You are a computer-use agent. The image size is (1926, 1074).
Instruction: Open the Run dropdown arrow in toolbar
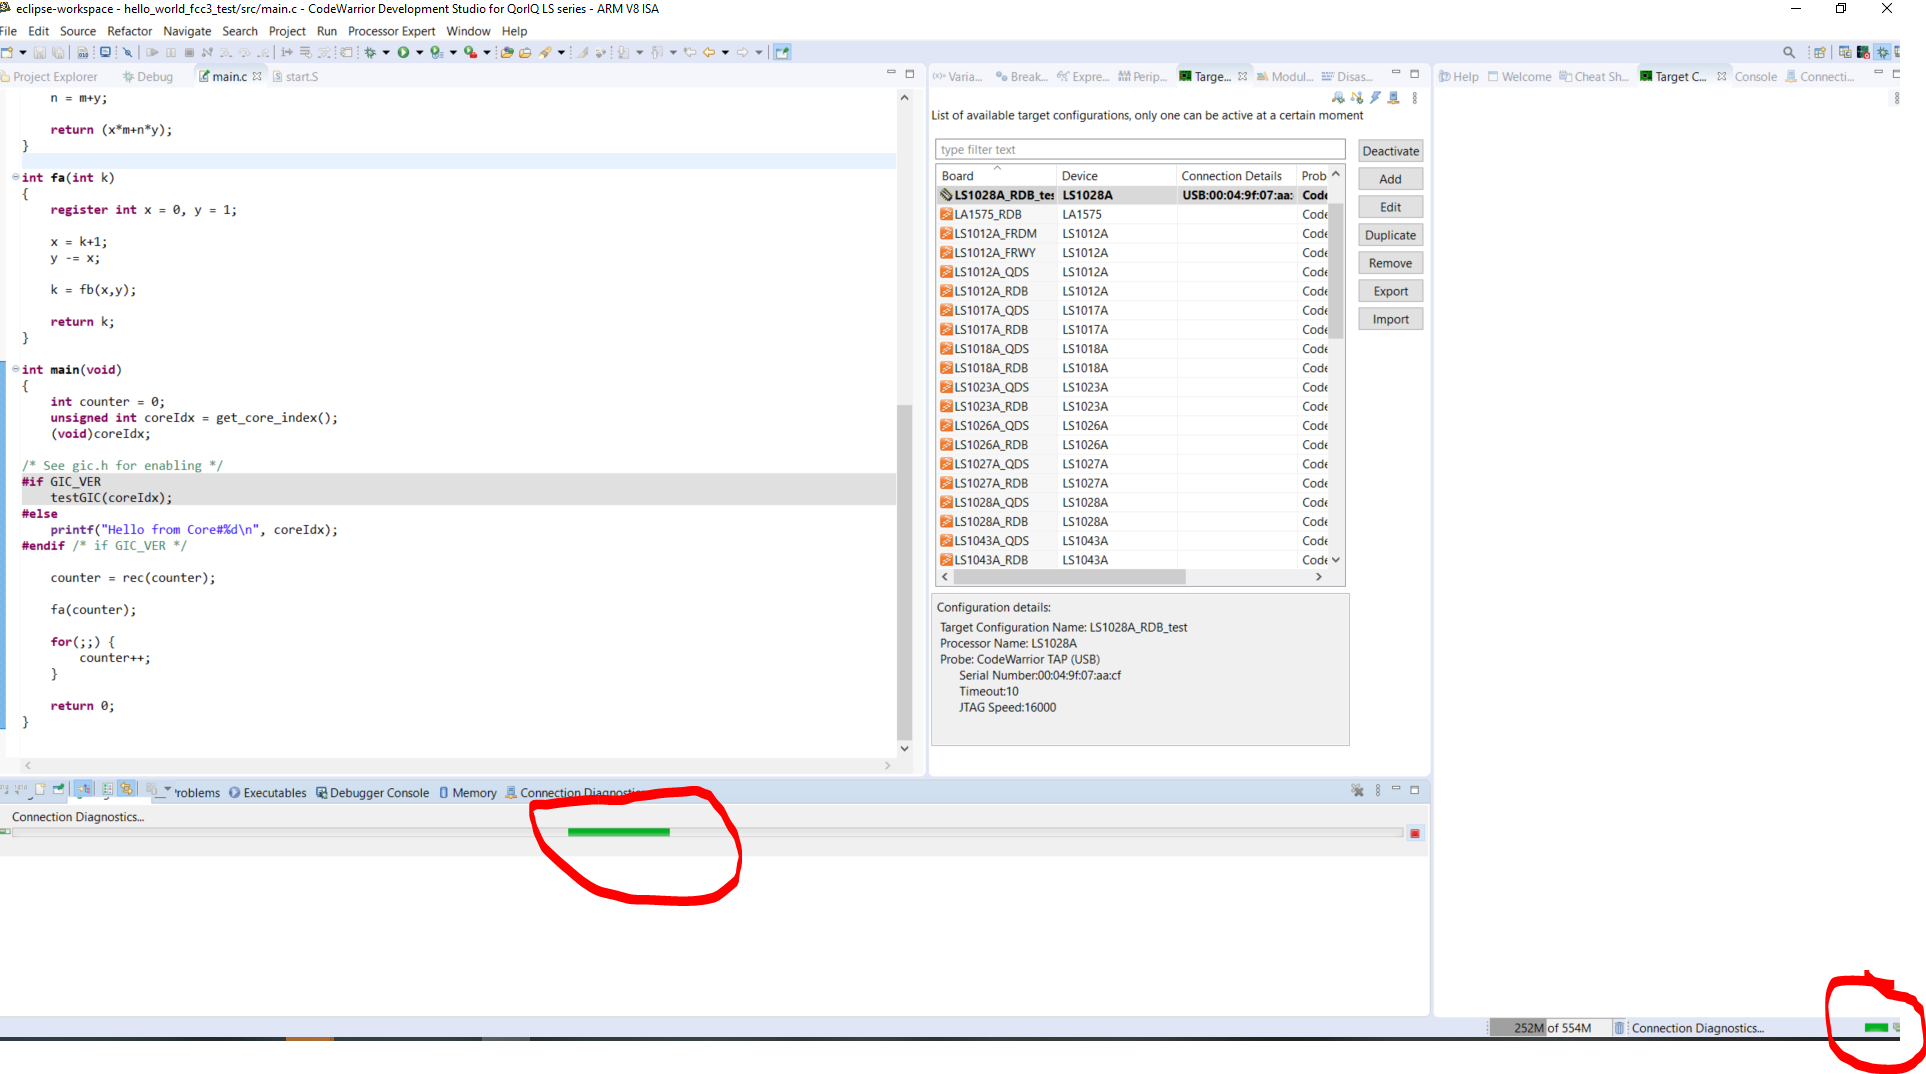pos(418,52)
